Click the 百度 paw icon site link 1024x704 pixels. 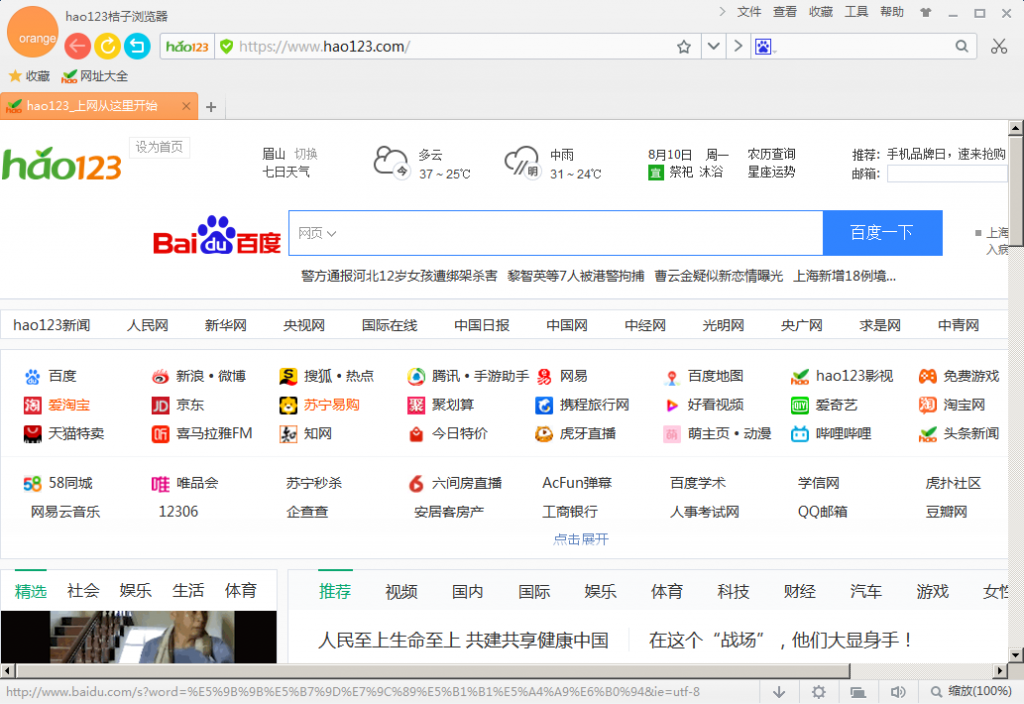(x=33, y=377)
